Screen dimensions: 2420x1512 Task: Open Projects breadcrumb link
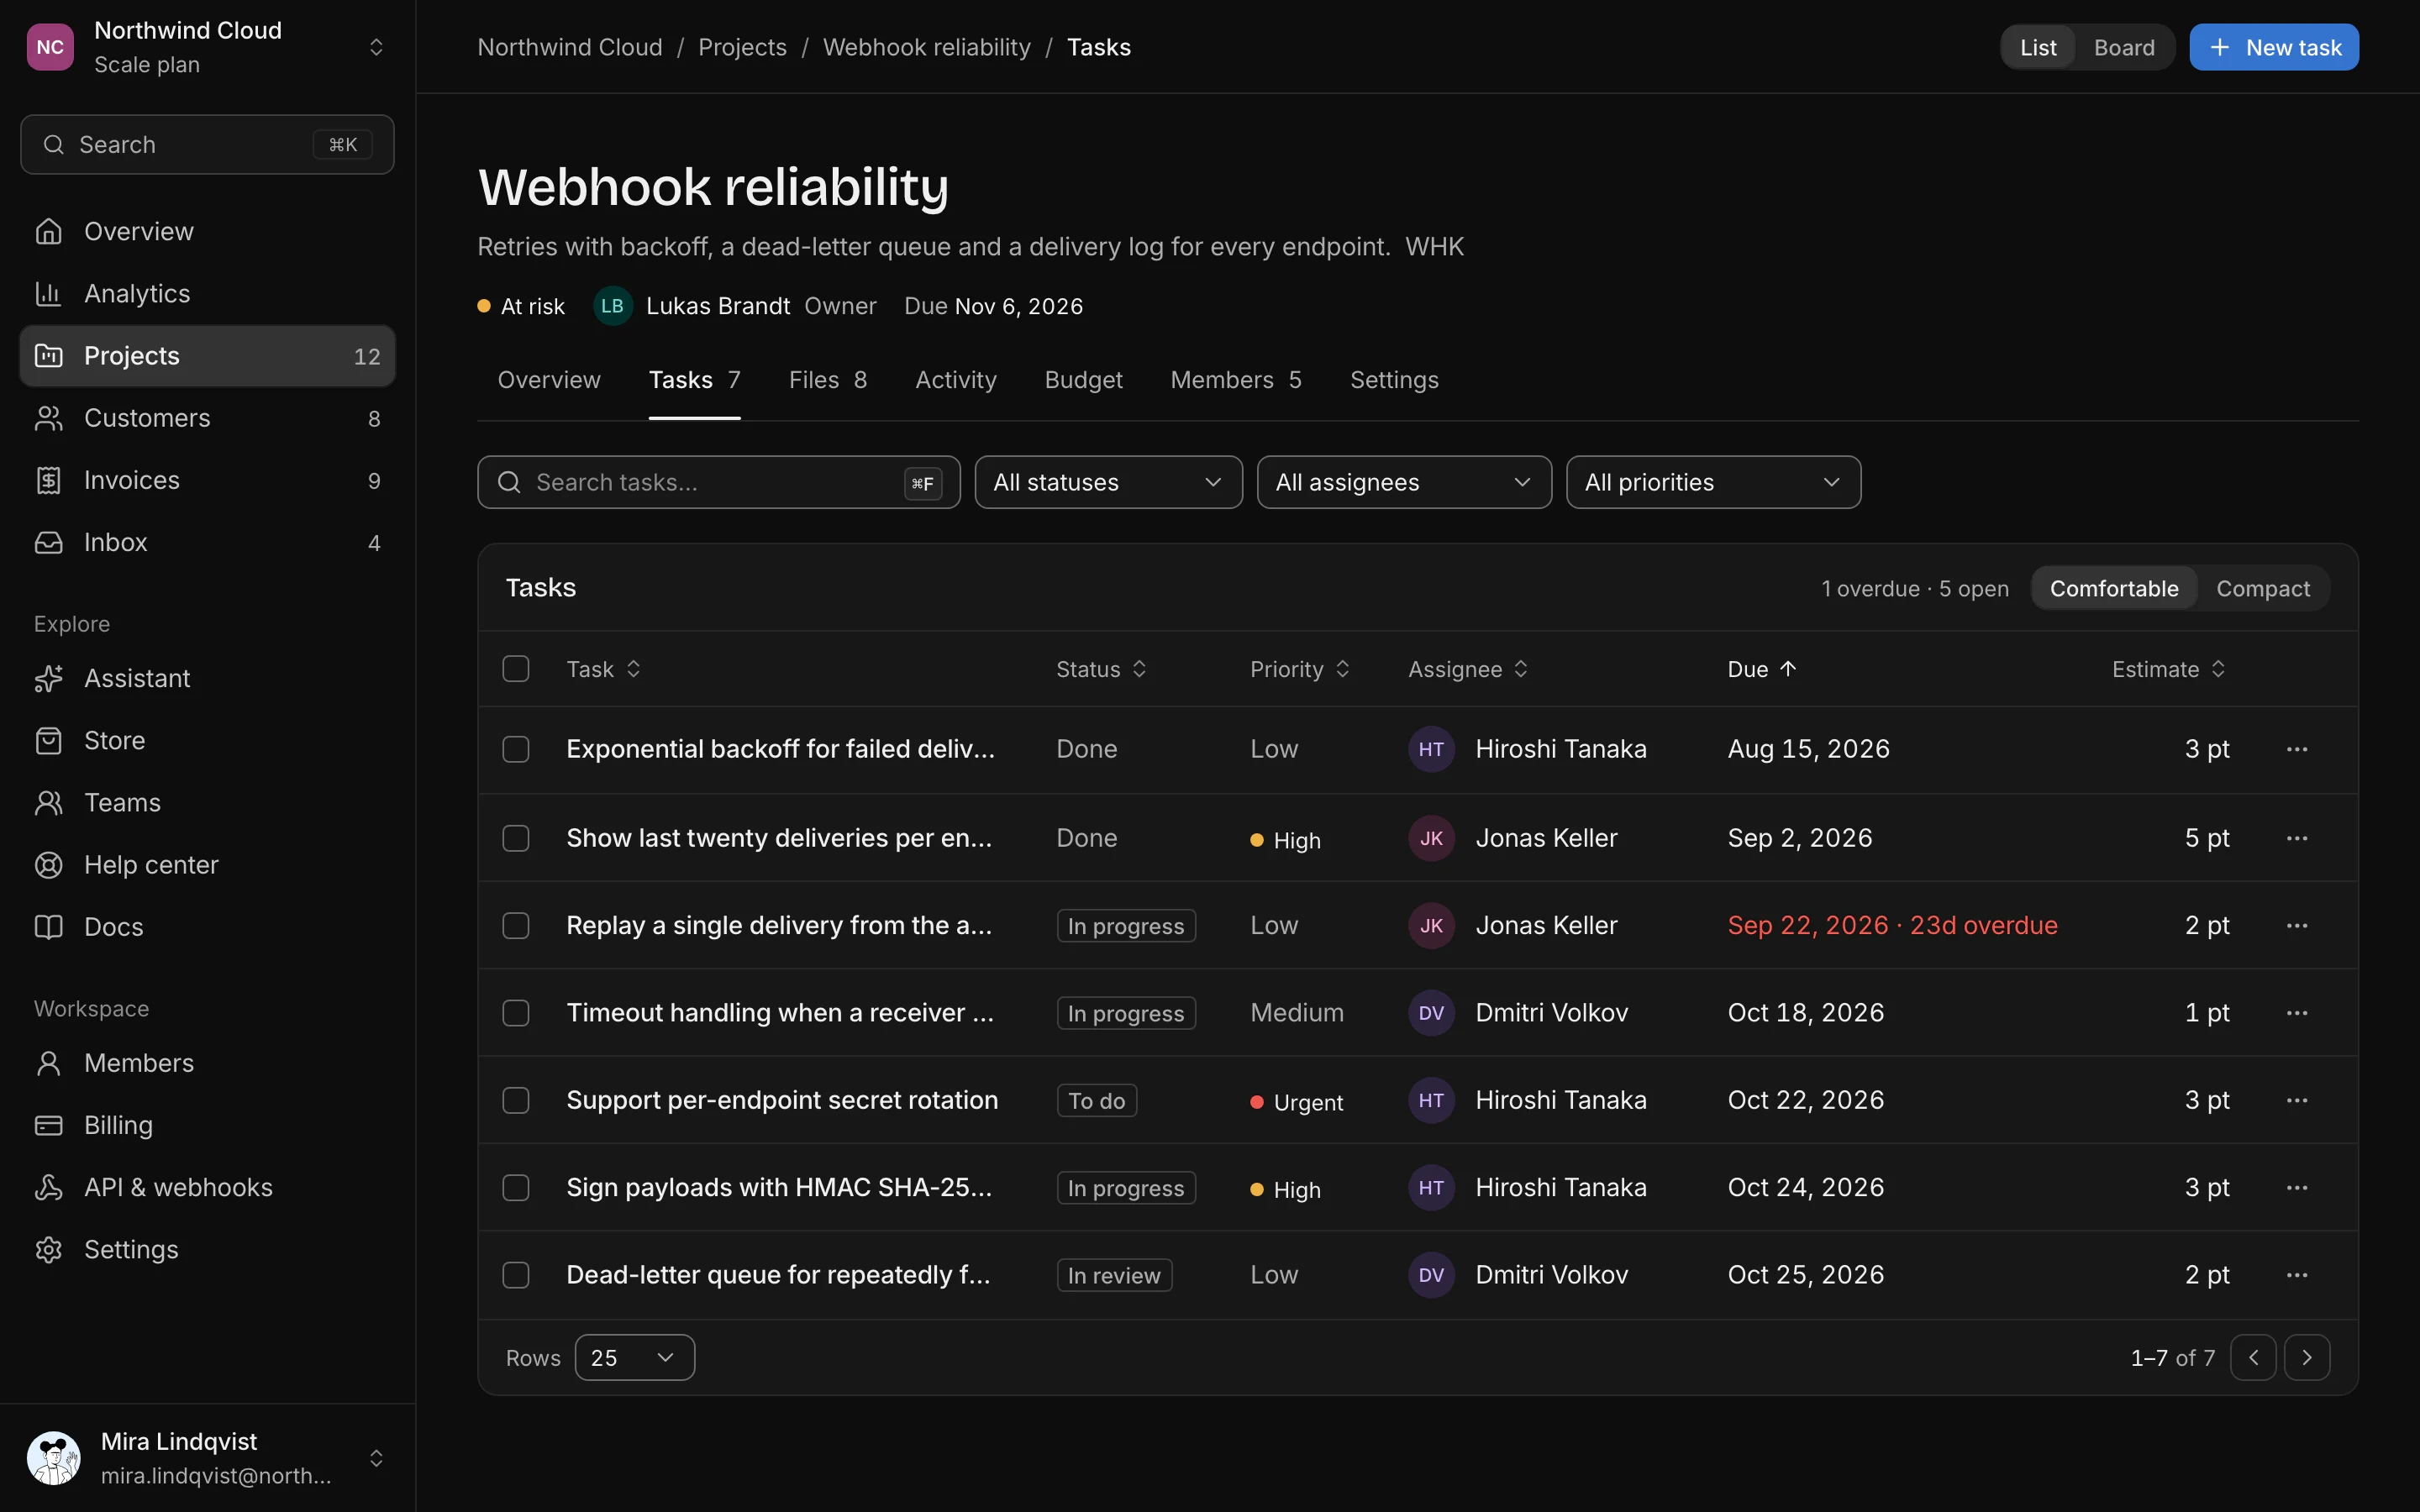click(742, 47)
